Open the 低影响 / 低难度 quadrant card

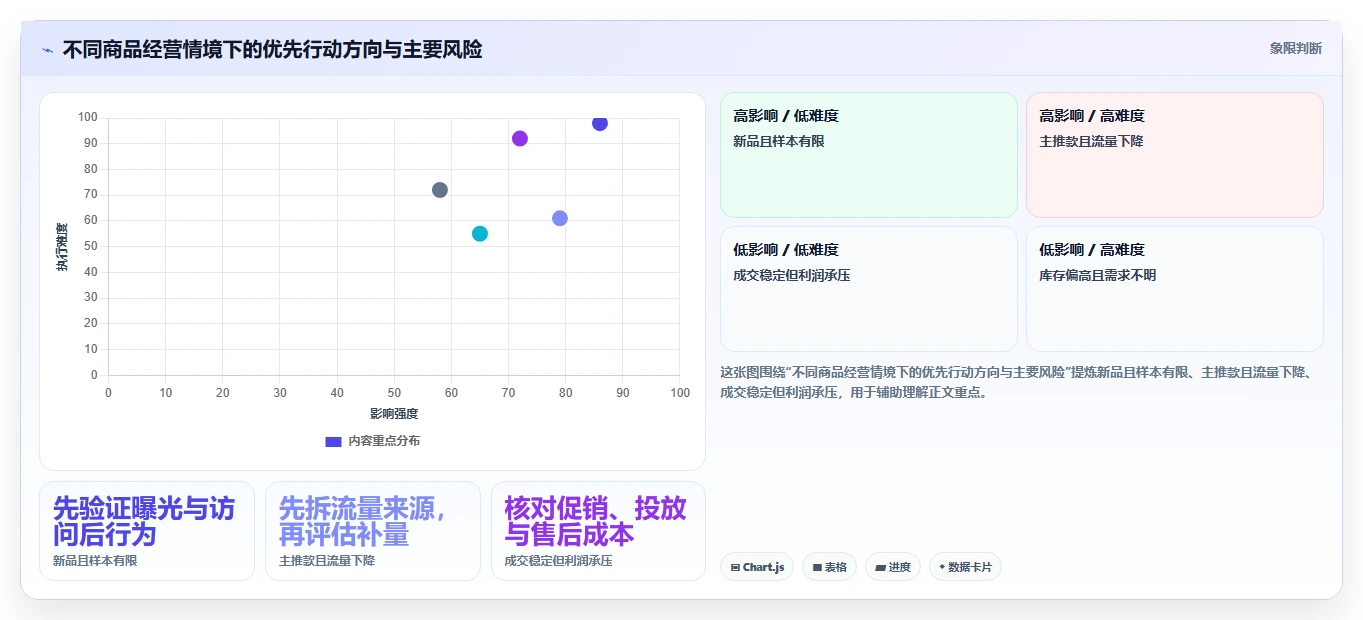(868, 289)
